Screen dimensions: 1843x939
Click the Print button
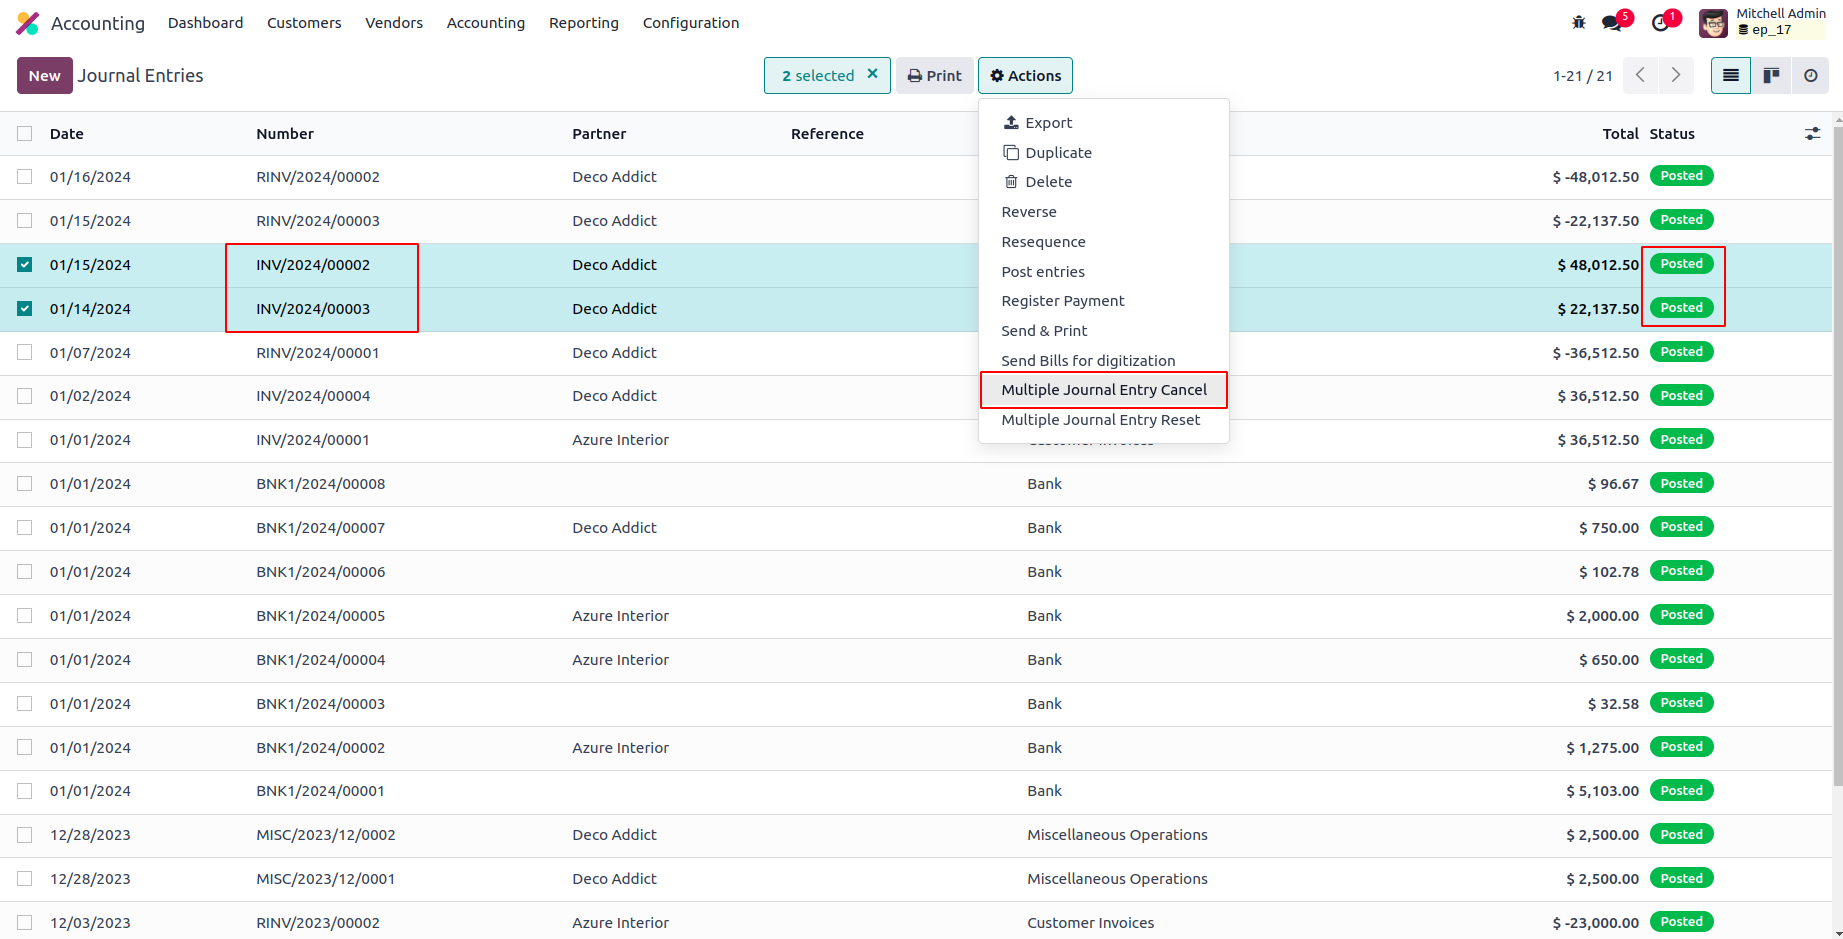point(934,76)
